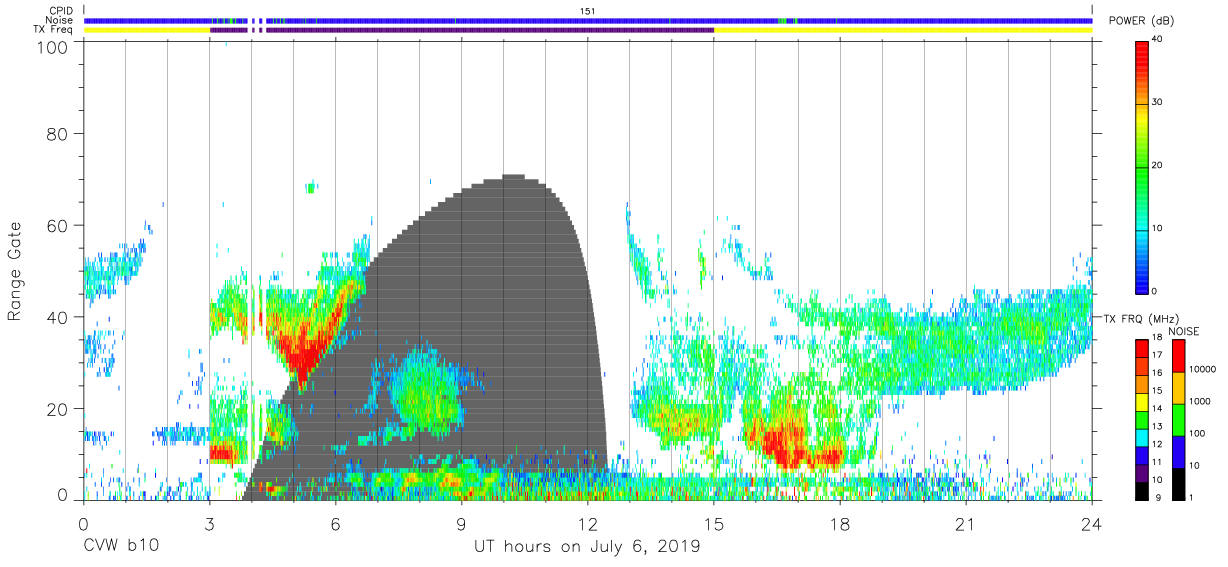Click the 18 label on TX FRQ scale
Viewport: 1228px width, 567px height.
pos(1156,339)
